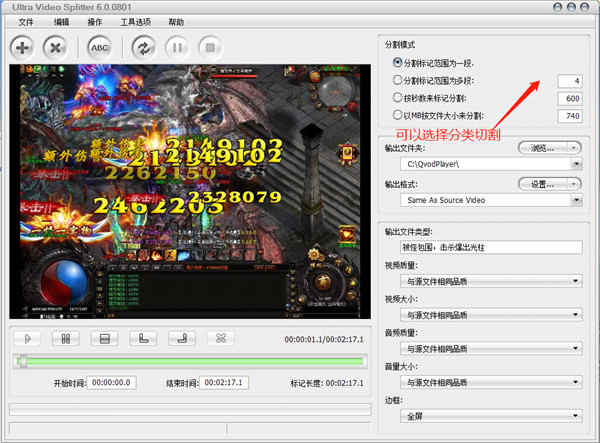Expand the audio quality dropdown
The width and height of the screenshot is (600, 443).
point(575,349)
